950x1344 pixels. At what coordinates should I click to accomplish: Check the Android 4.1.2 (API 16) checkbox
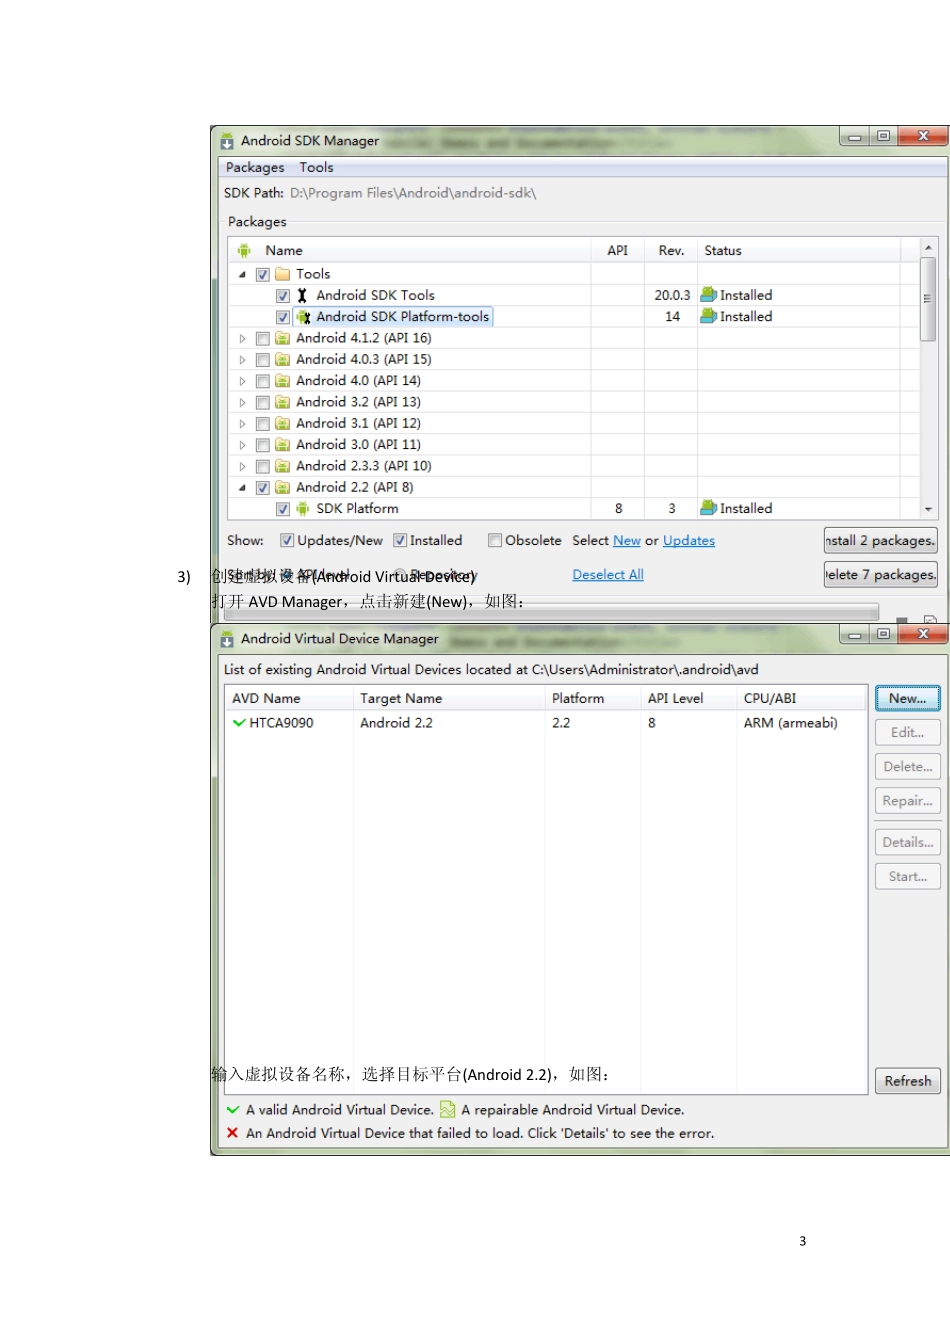263,339
